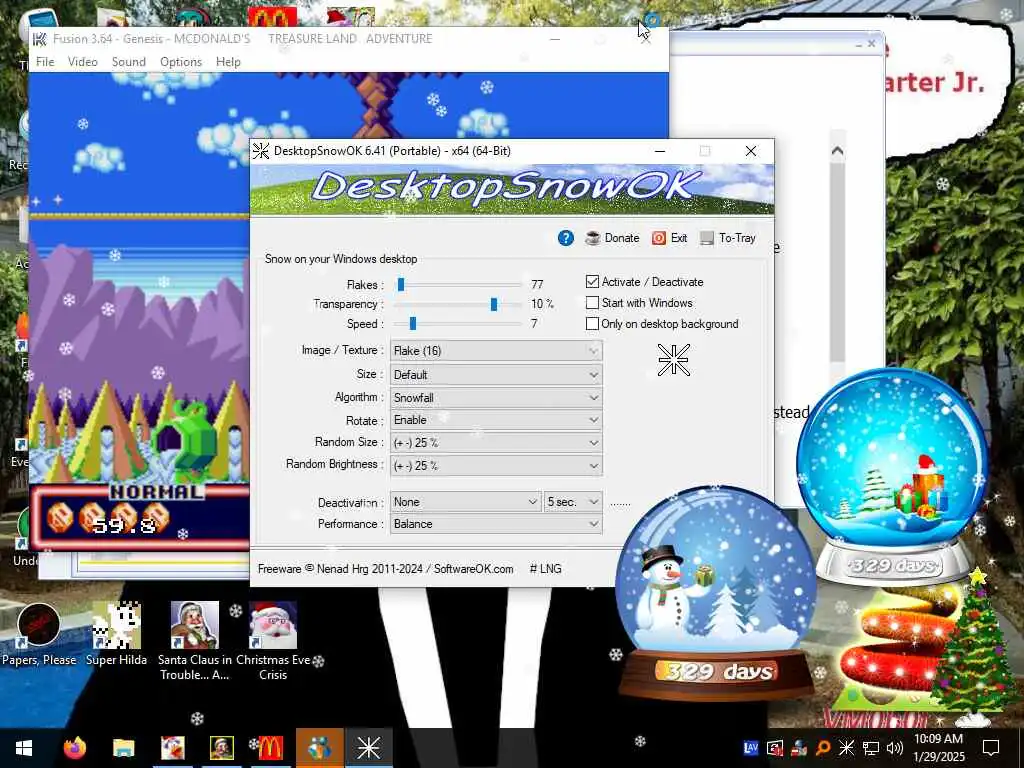This screenshot has width=1024, height=768.
Task: Open the SoftwareOK.com freeware link
Action: [x=473, y=569]
